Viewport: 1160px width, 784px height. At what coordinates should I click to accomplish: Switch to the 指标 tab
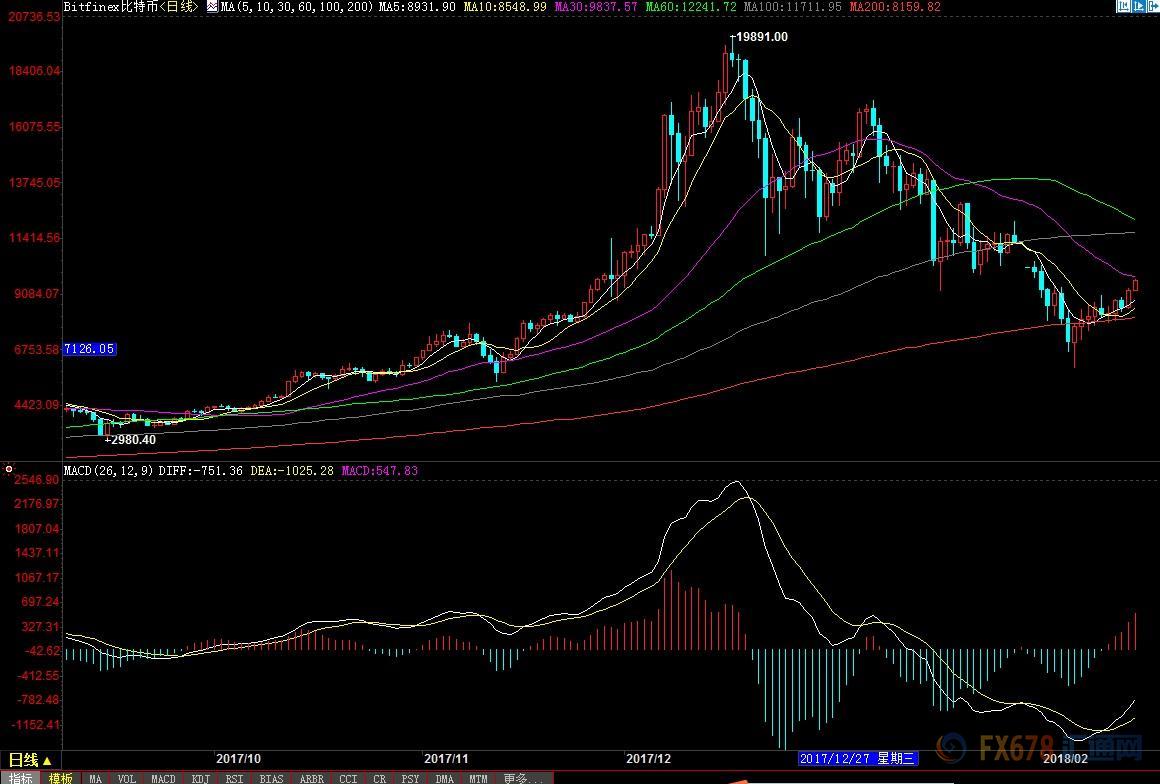coord(21,778)
